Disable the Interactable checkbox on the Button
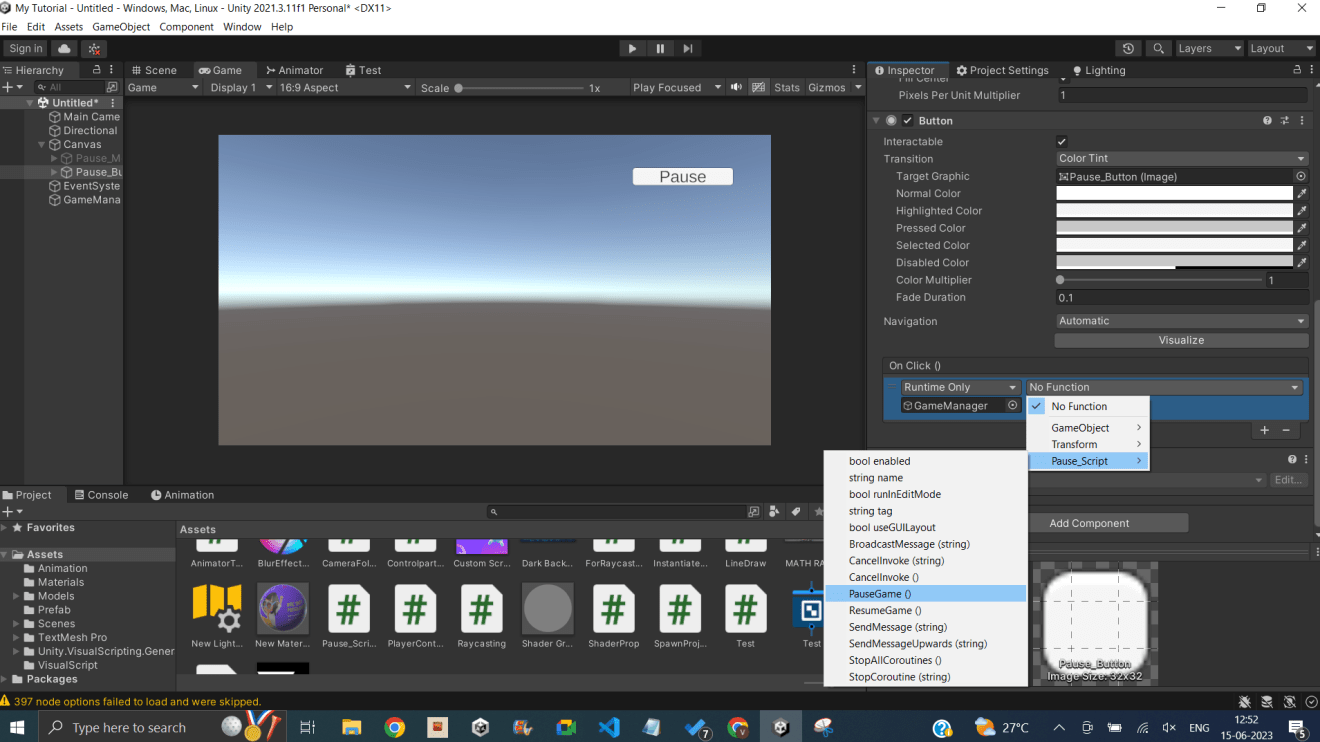The width and height of the screenshot is (1320, 742). (x=1061, y=141)
